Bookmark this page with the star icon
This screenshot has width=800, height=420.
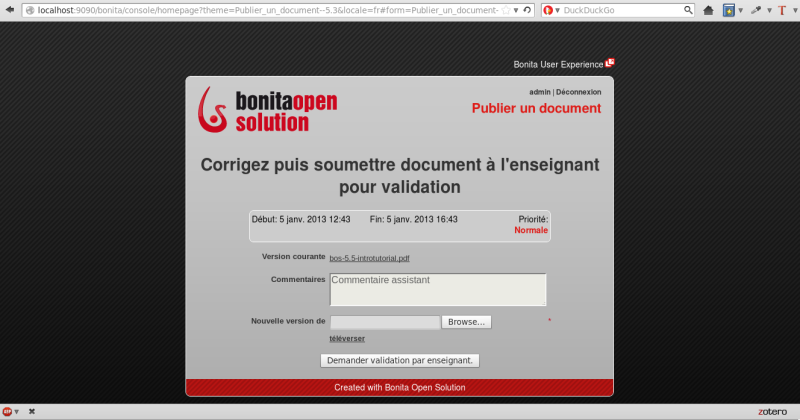506,10
